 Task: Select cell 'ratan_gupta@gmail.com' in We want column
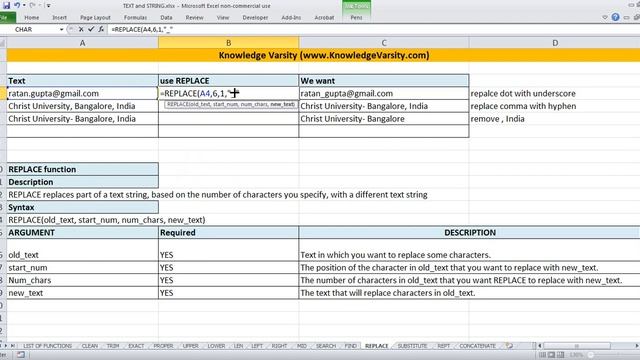tap(384, 93)
